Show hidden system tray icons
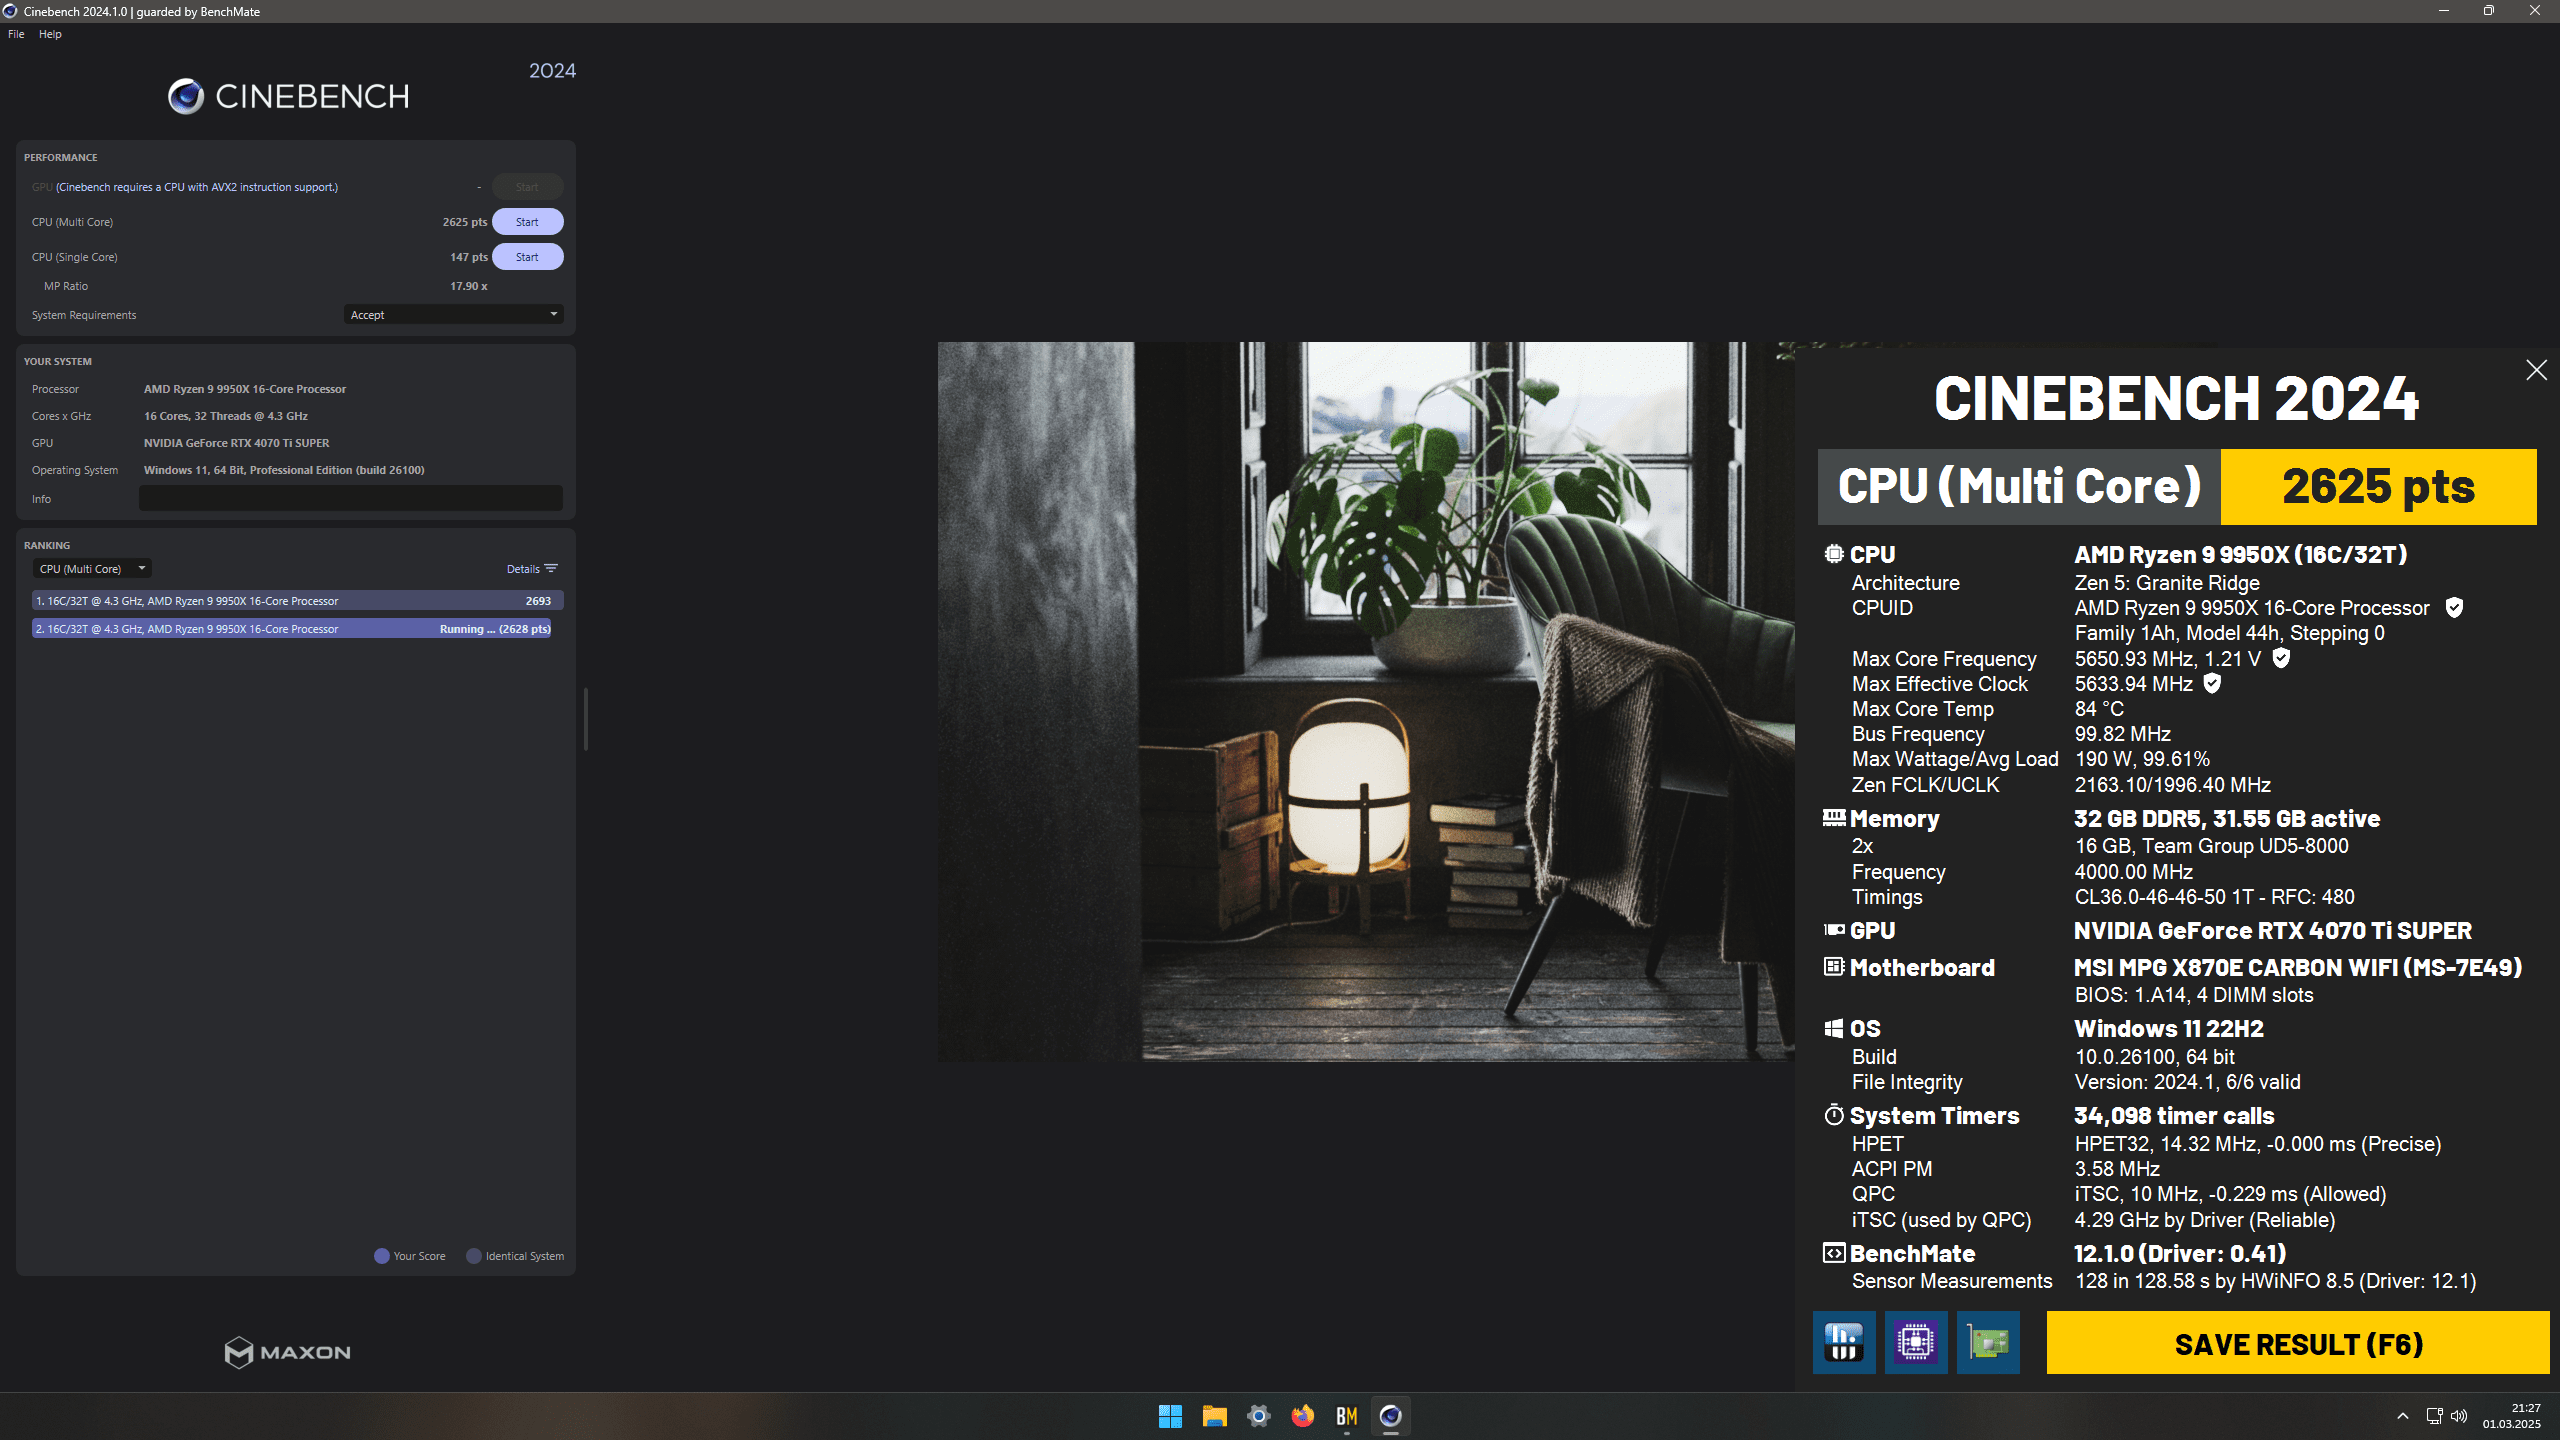Image resolution: width=2560 pixels, height=1440 pixels. pyautogui.click(x=2402, y=1416)
